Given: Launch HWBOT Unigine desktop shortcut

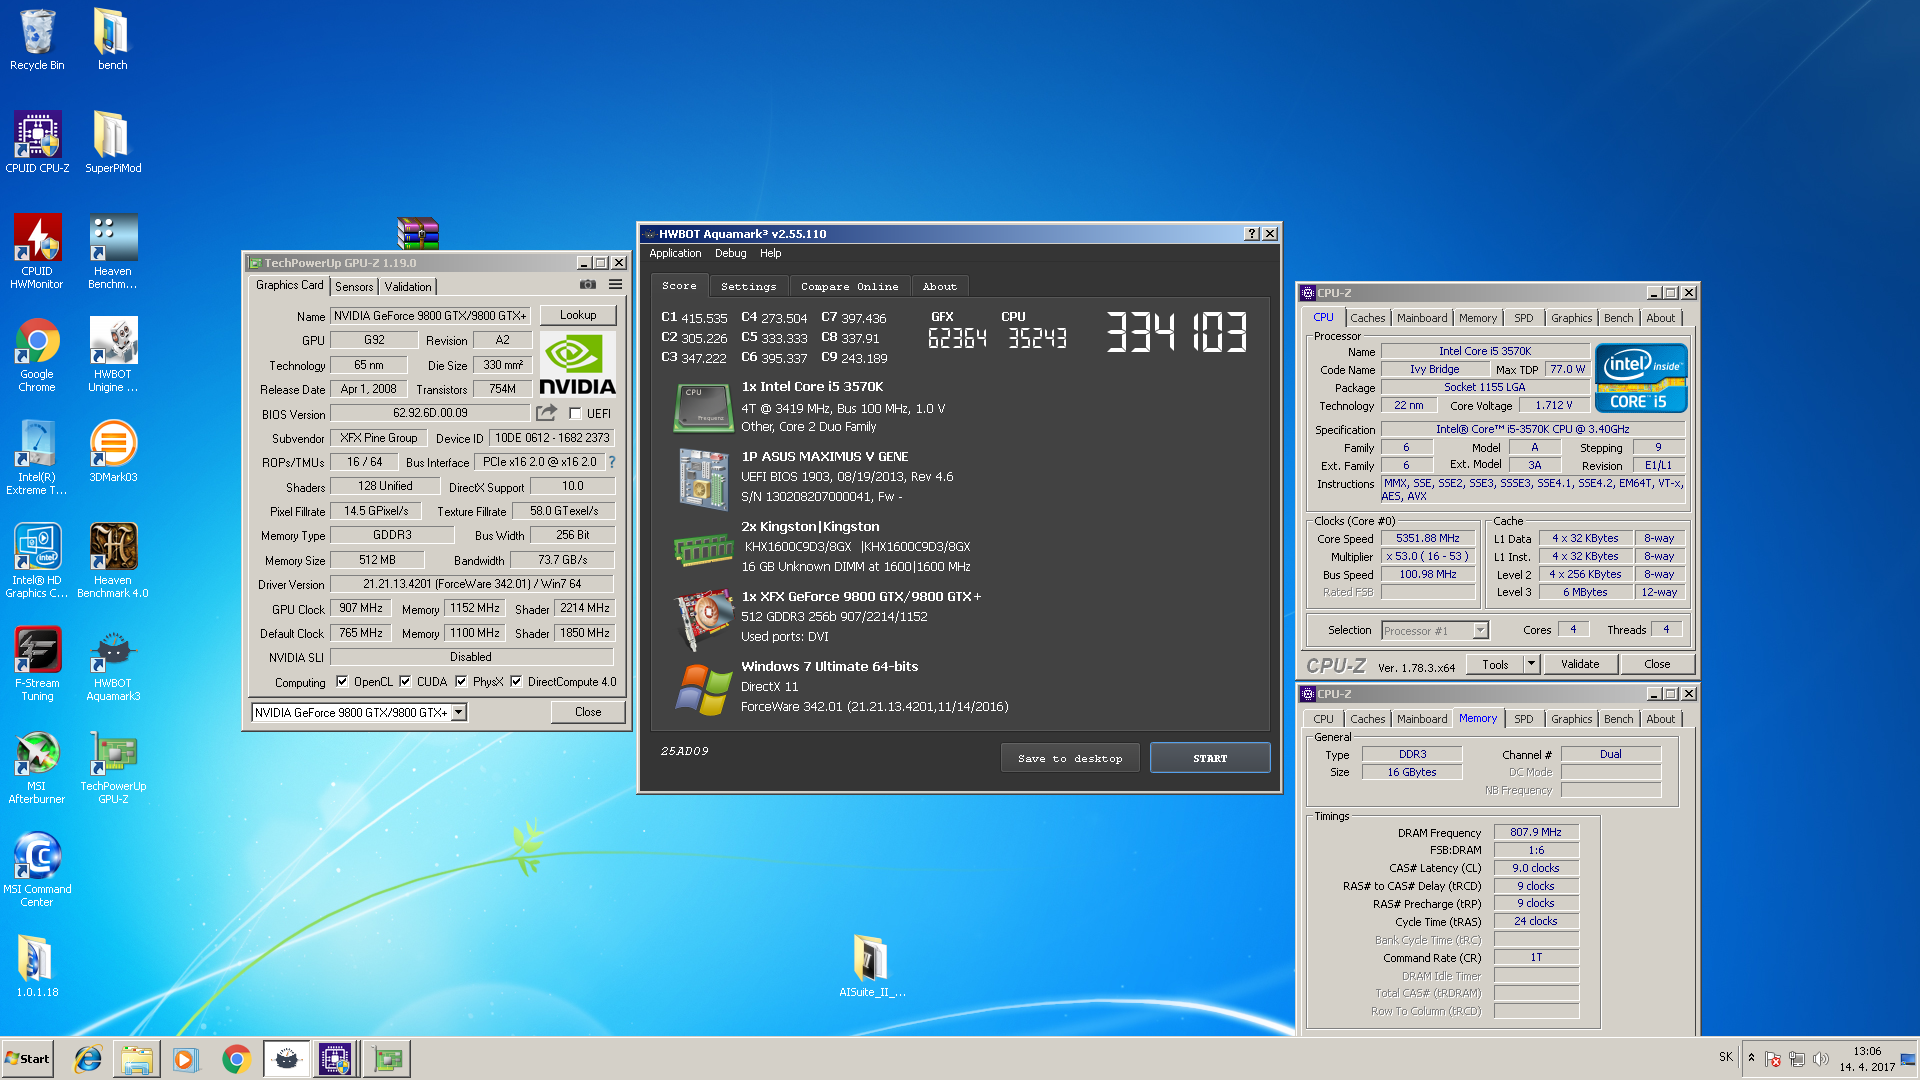Looking at the screenshot, I should tap(112, 354).
